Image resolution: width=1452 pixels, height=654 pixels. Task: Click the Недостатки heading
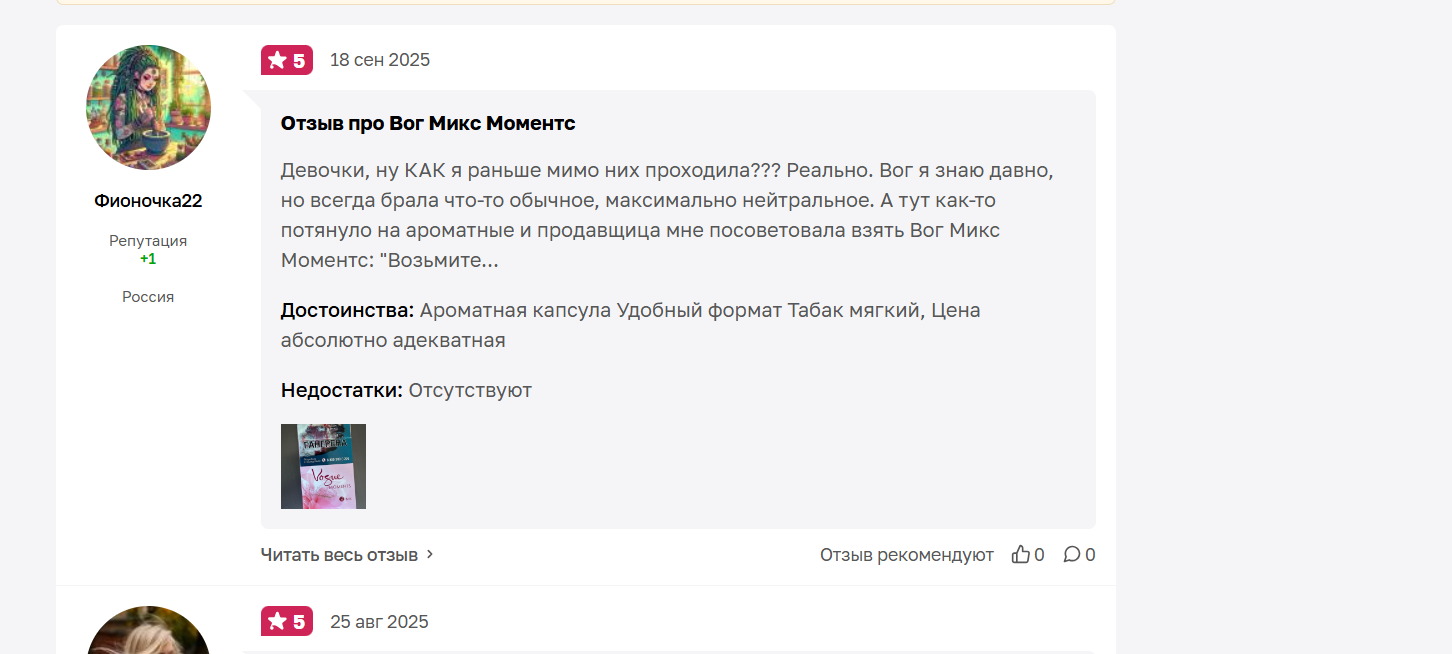(x=342, y=390)
